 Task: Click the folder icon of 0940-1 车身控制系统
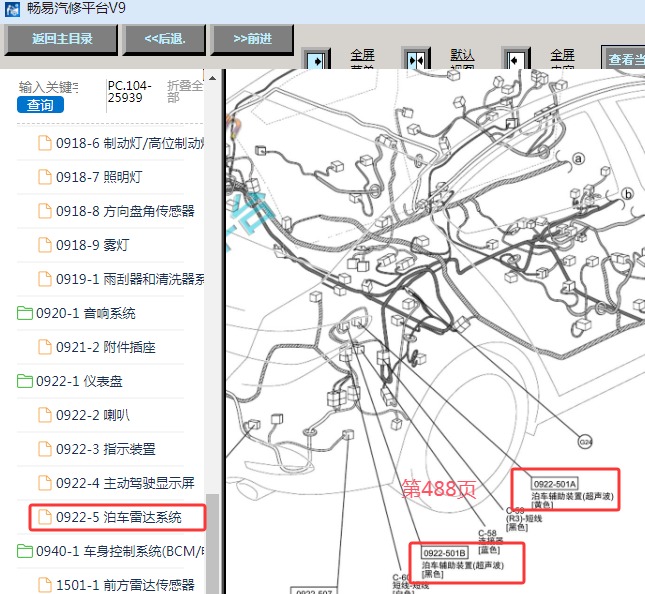[25, 551]
